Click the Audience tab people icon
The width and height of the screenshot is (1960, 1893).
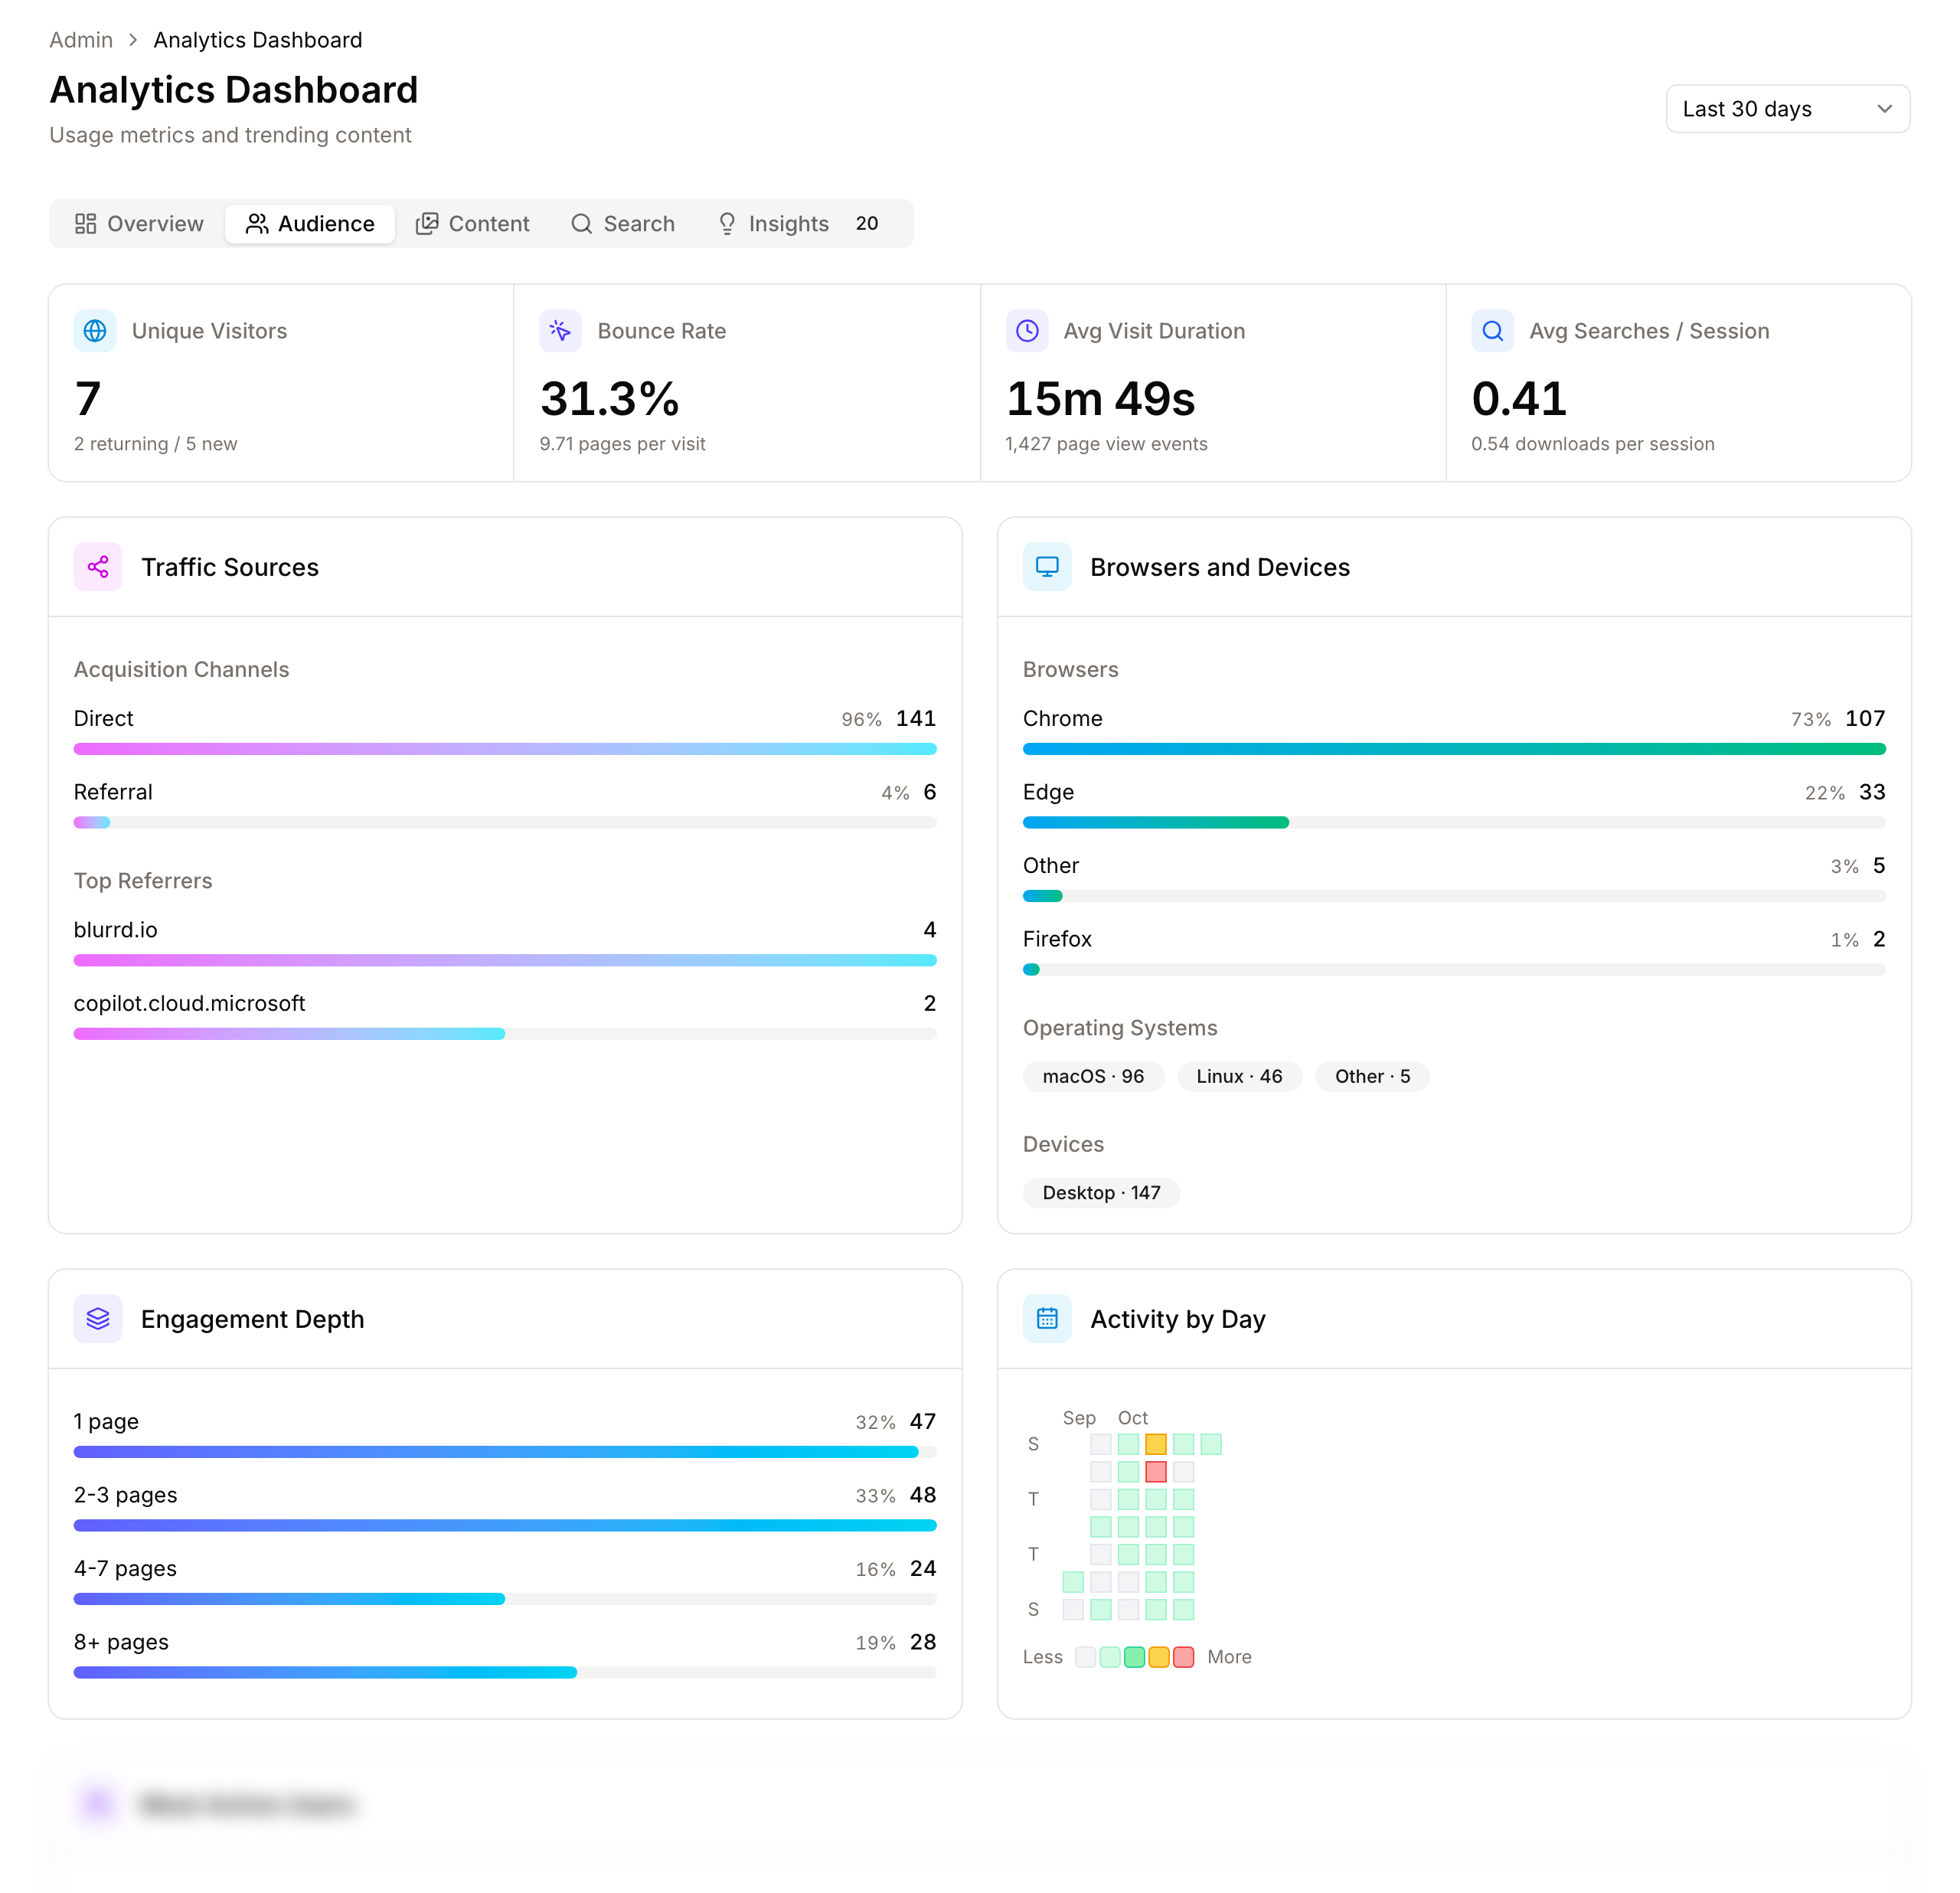click(x=257, y=224)
